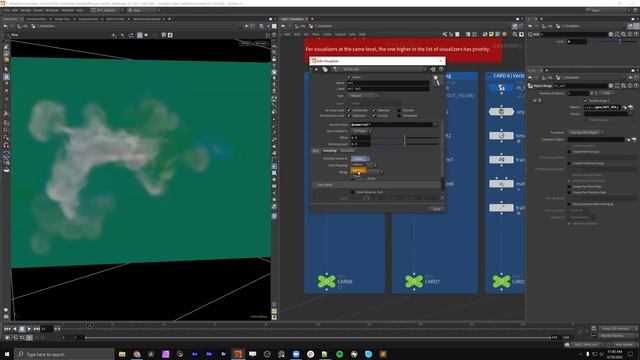The width and height of the screenshot is (640, 360).
Task: Toggle the Templated checkbox in Edit Visualizer
Action: [399, 116]
